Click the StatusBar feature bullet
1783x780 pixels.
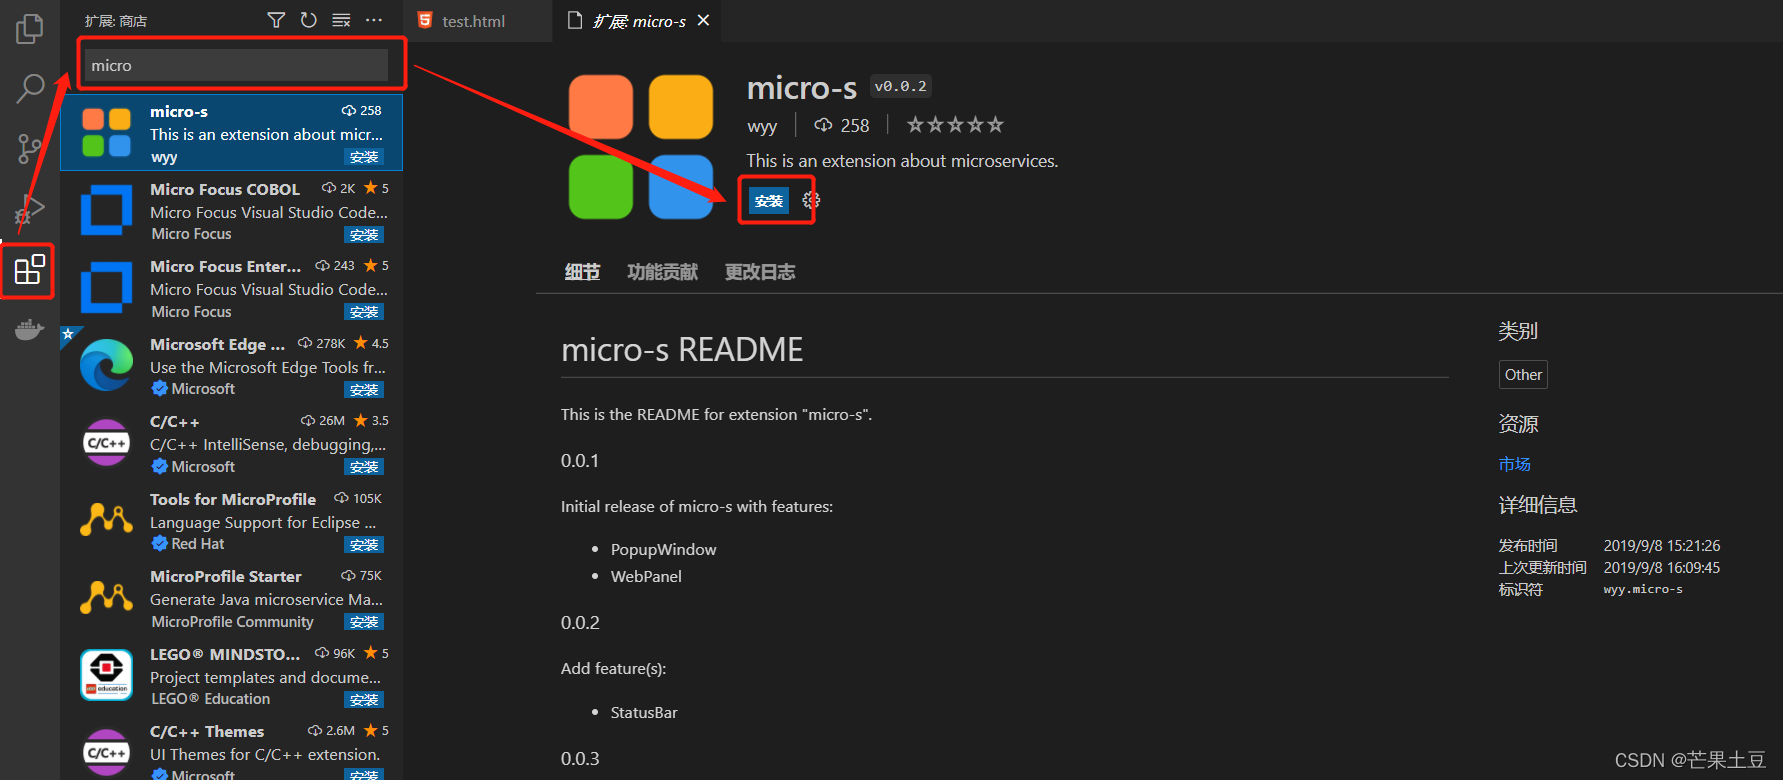pos(644,713)
